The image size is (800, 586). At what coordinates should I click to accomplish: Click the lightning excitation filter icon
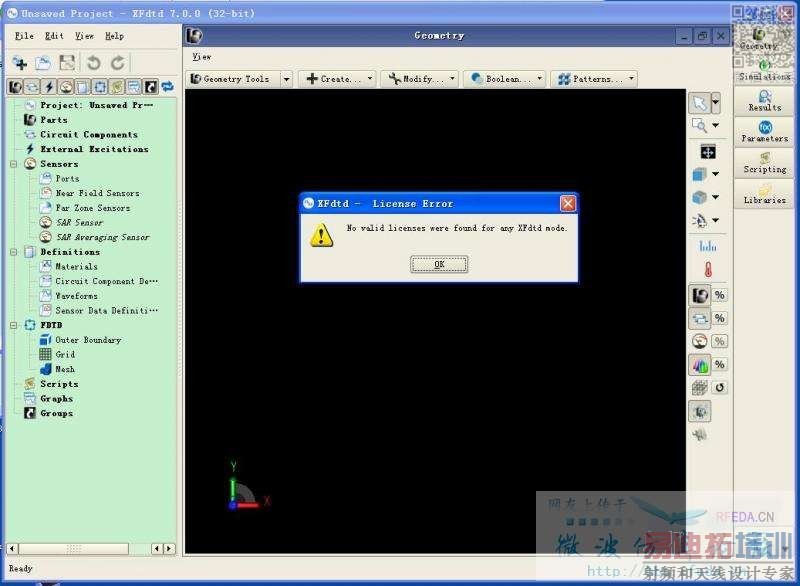[49, 87]
